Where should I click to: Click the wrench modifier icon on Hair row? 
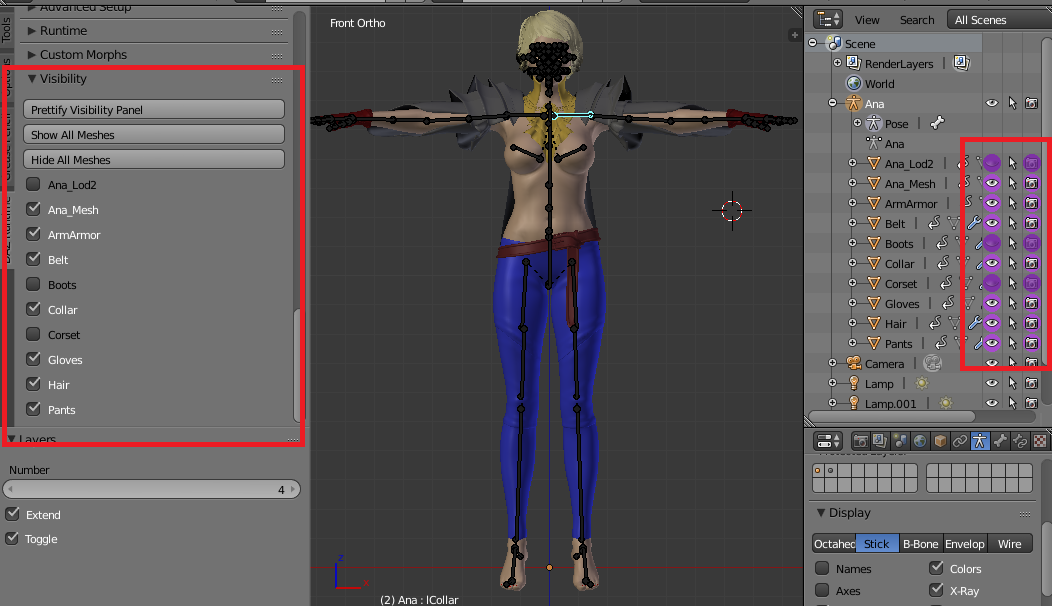[974, 323]
